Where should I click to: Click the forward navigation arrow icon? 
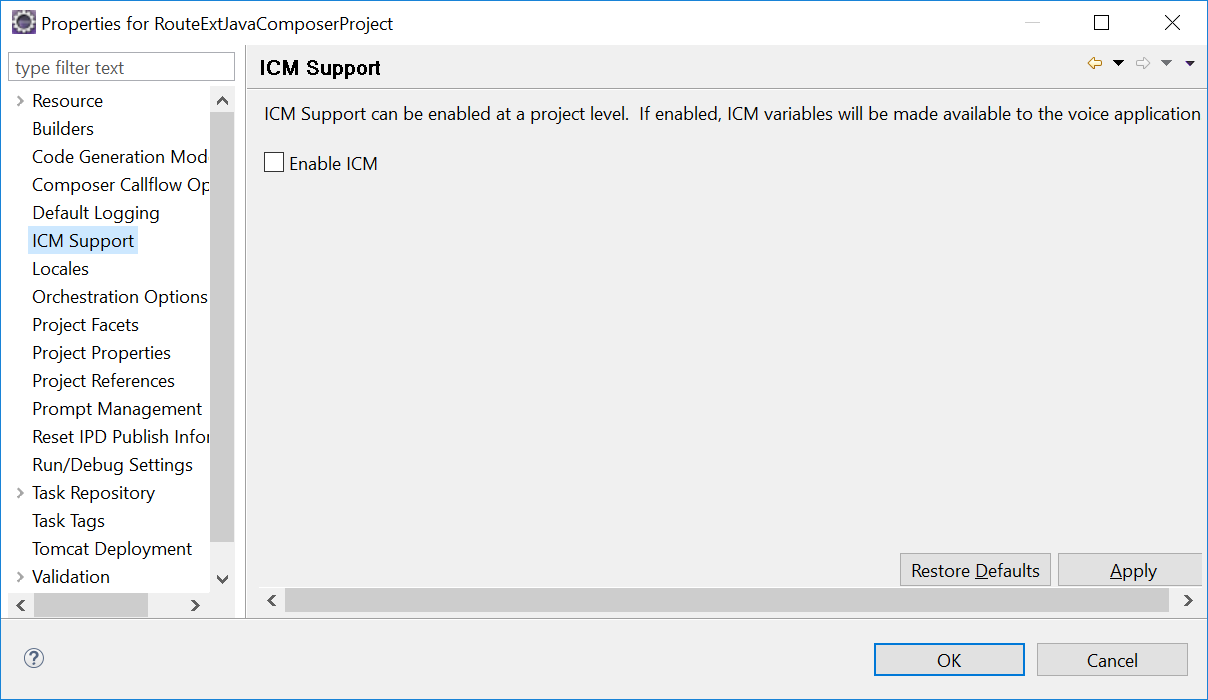click(x=1143, y=64)
